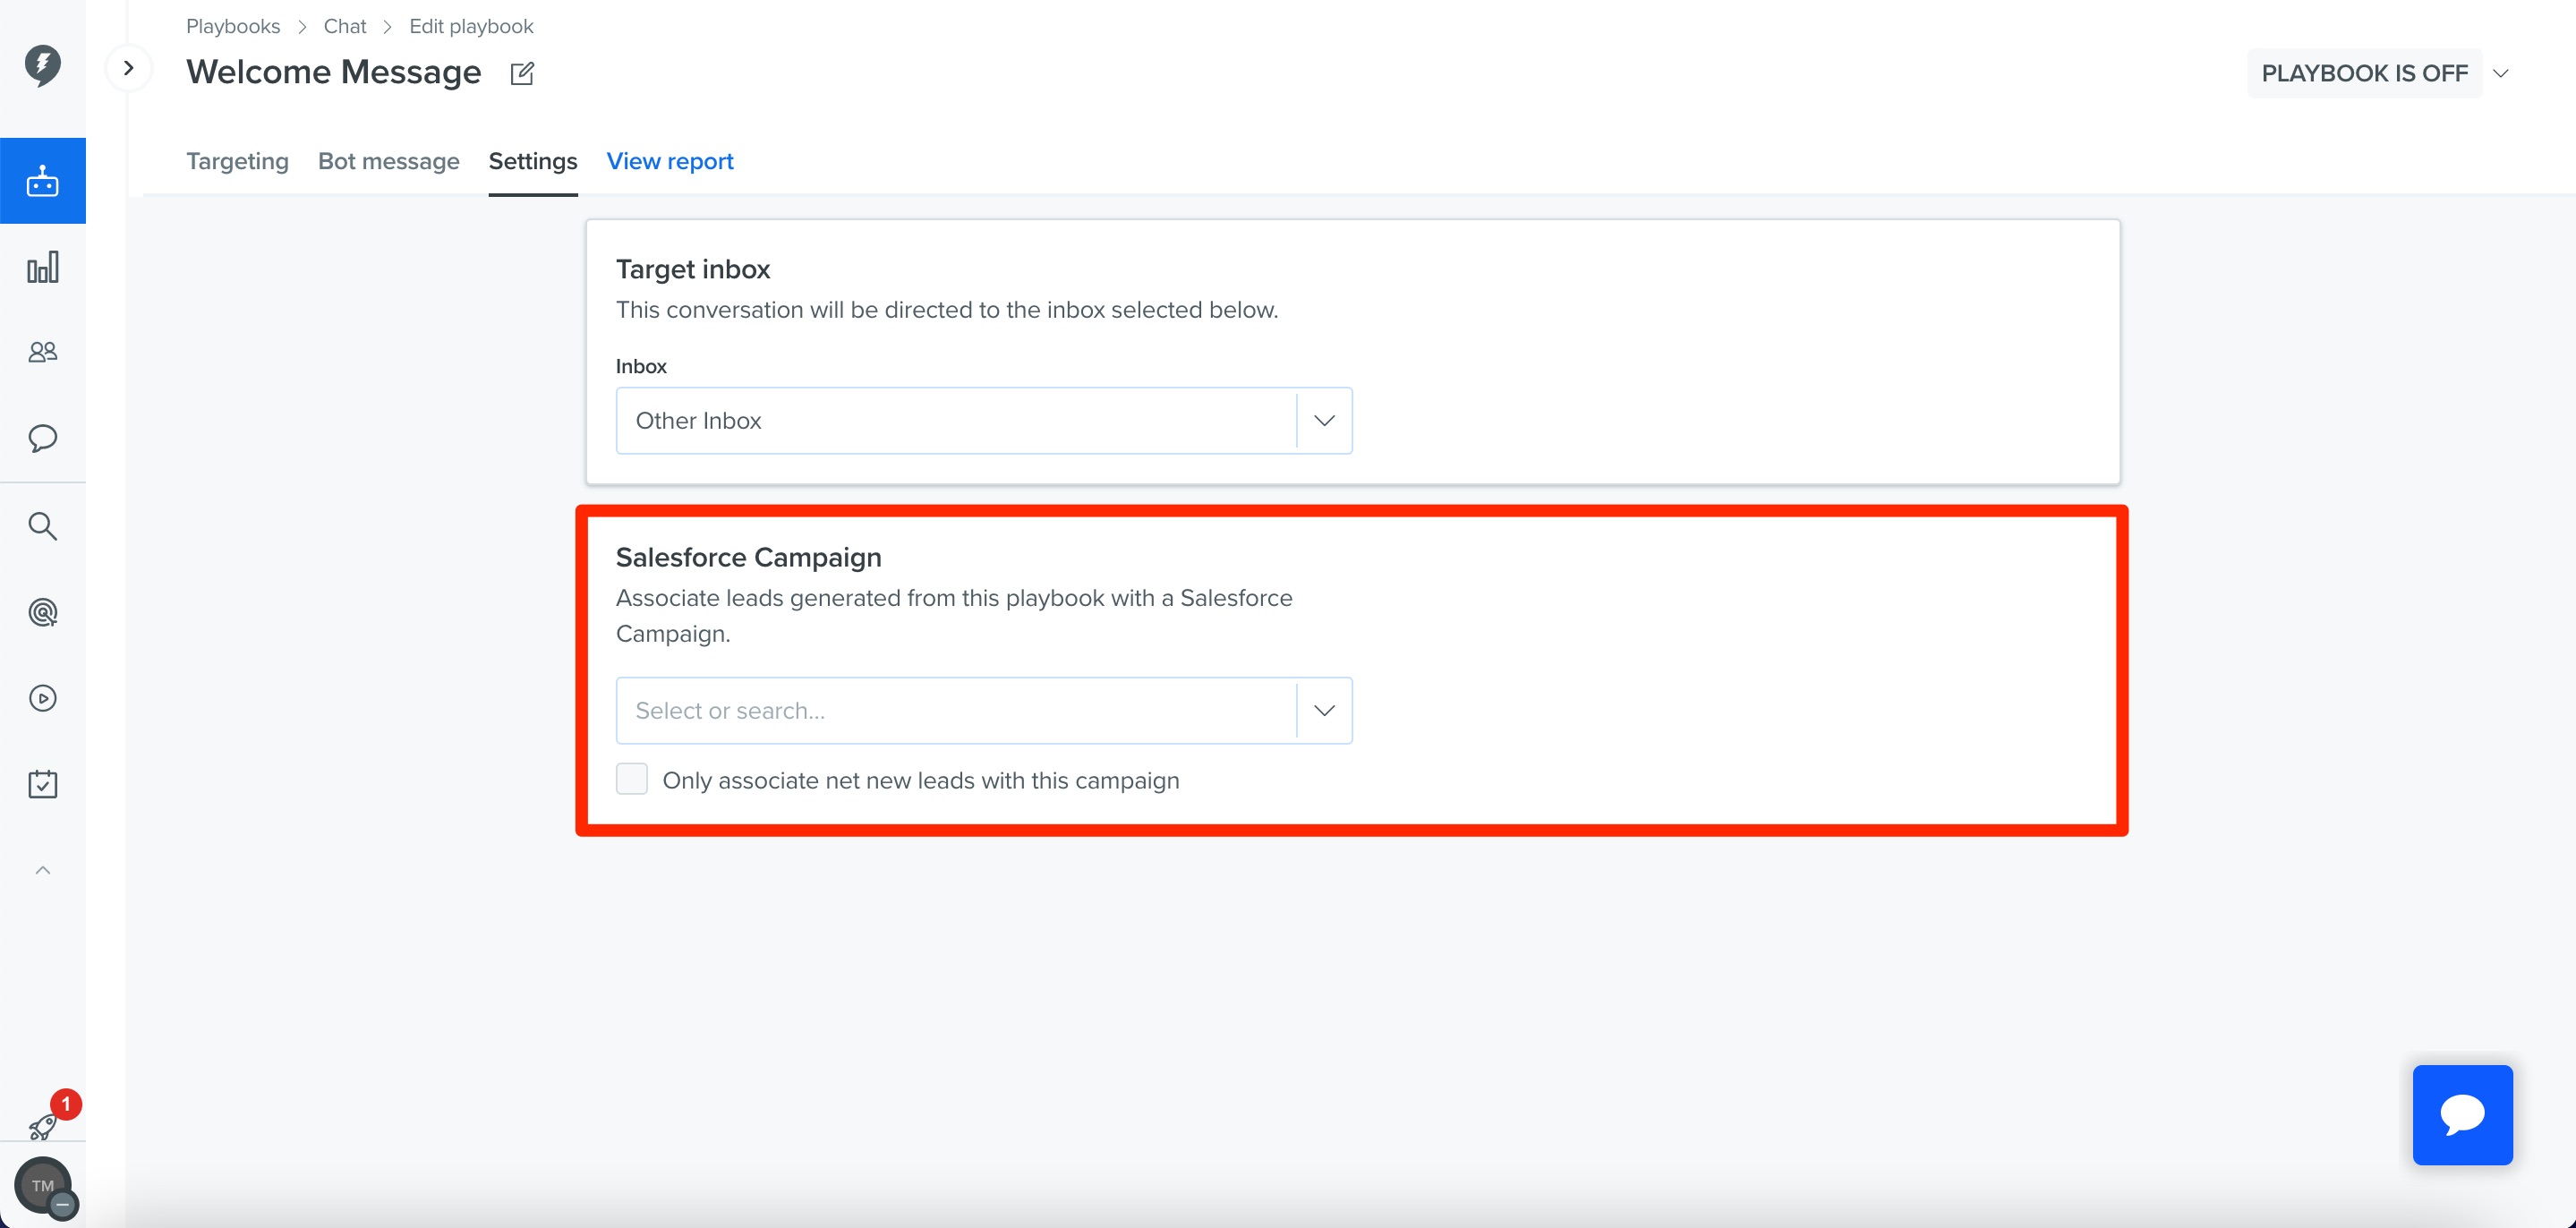Click the Welcome Message title

[334, 72]
